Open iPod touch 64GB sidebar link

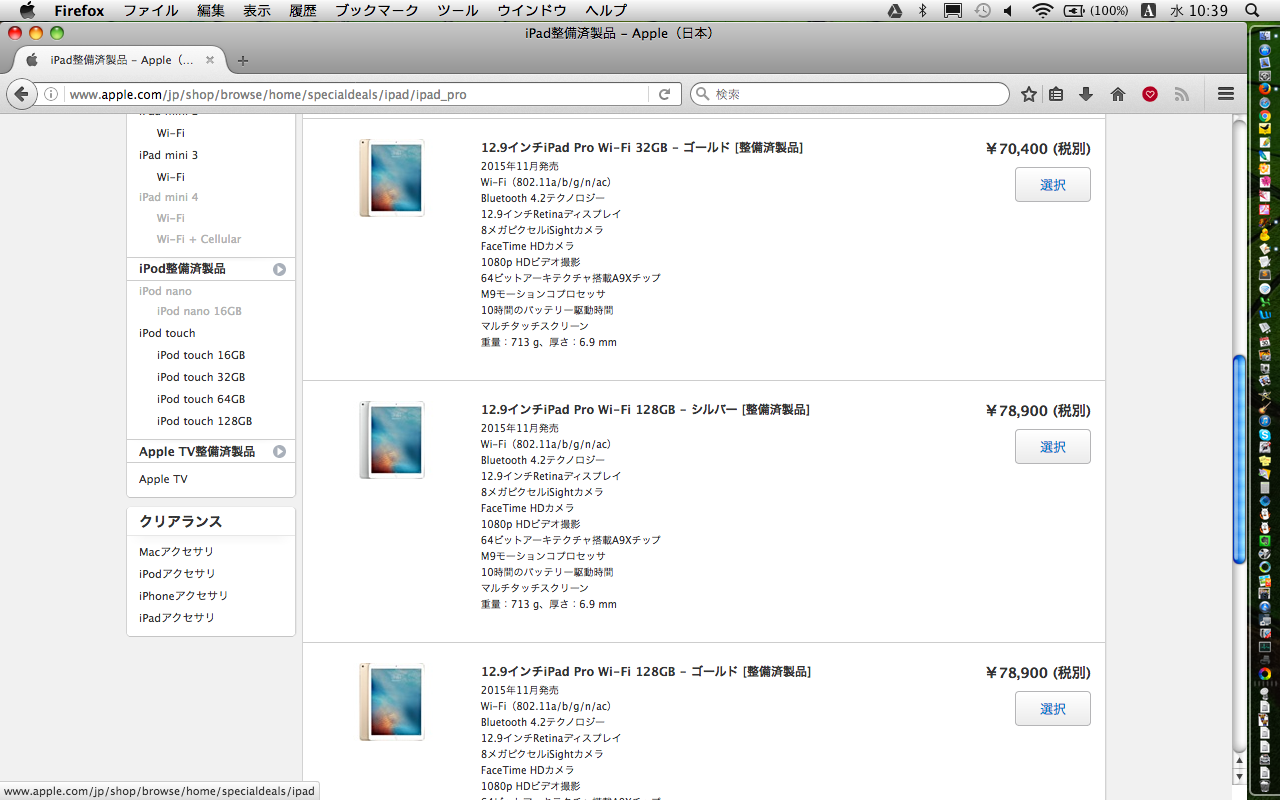(x=201, y=399)
